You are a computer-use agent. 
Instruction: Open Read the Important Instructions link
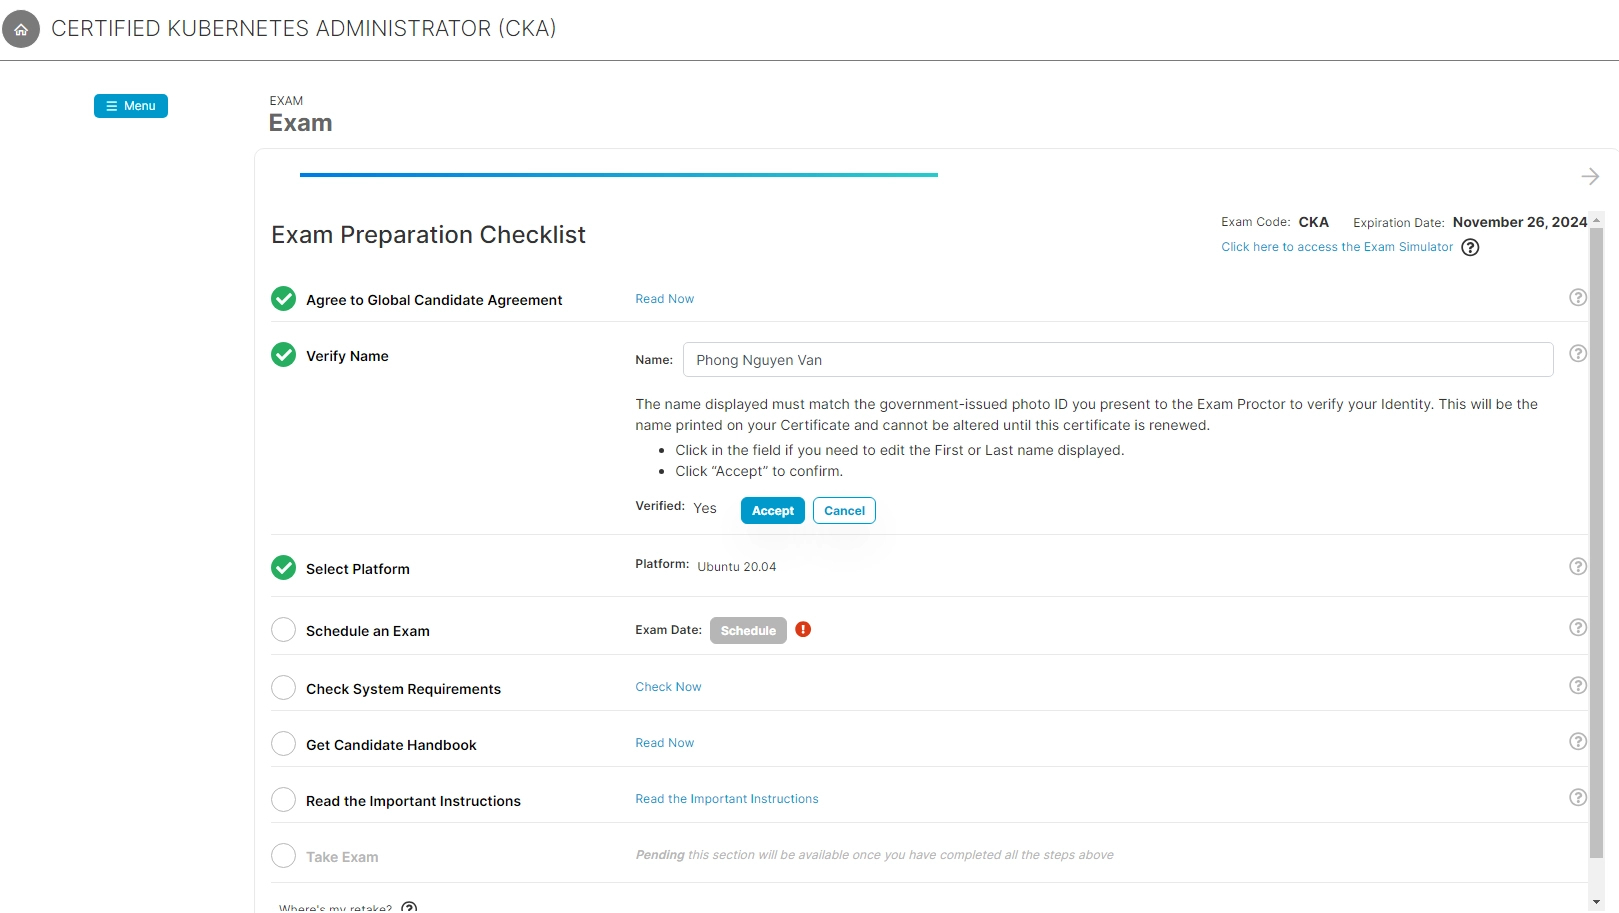click(x=726, y=799)
